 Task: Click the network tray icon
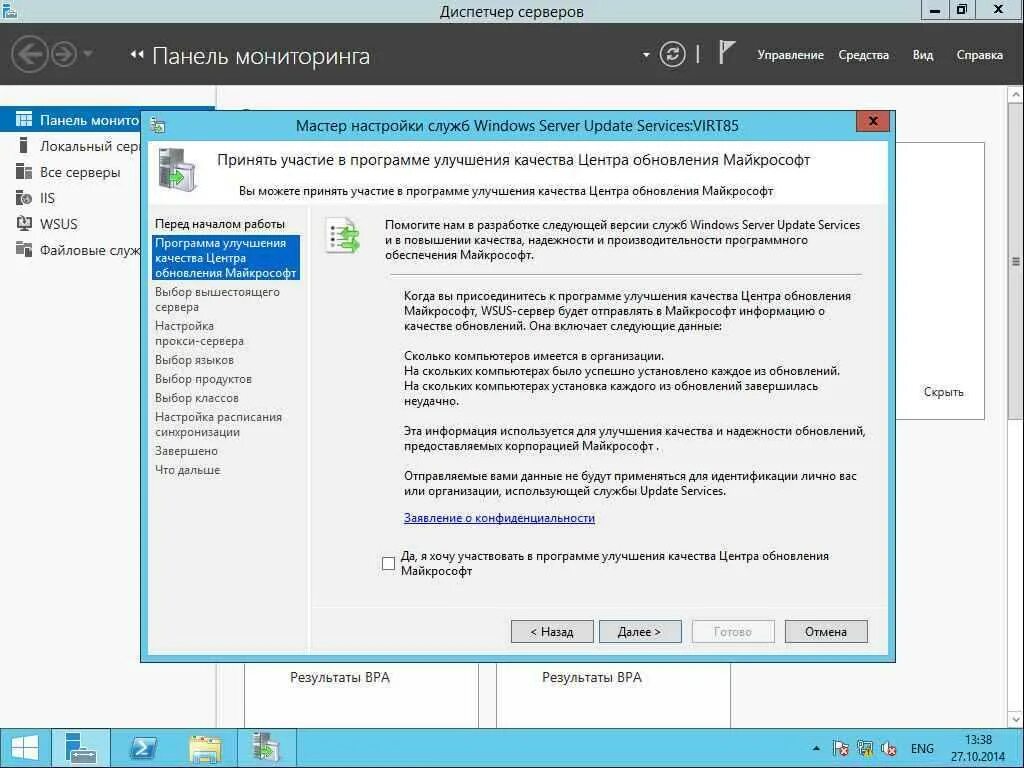point(865,748)
